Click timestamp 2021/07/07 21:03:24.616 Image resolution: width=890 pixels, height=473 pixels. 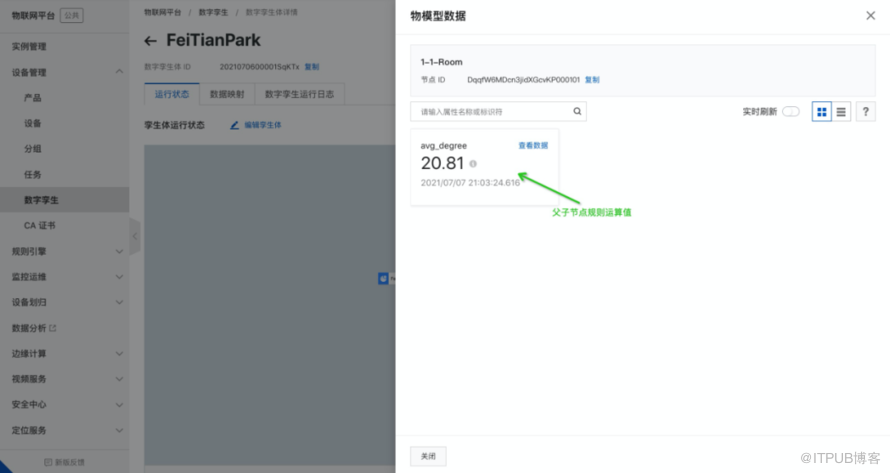click(x=470, y=183)
